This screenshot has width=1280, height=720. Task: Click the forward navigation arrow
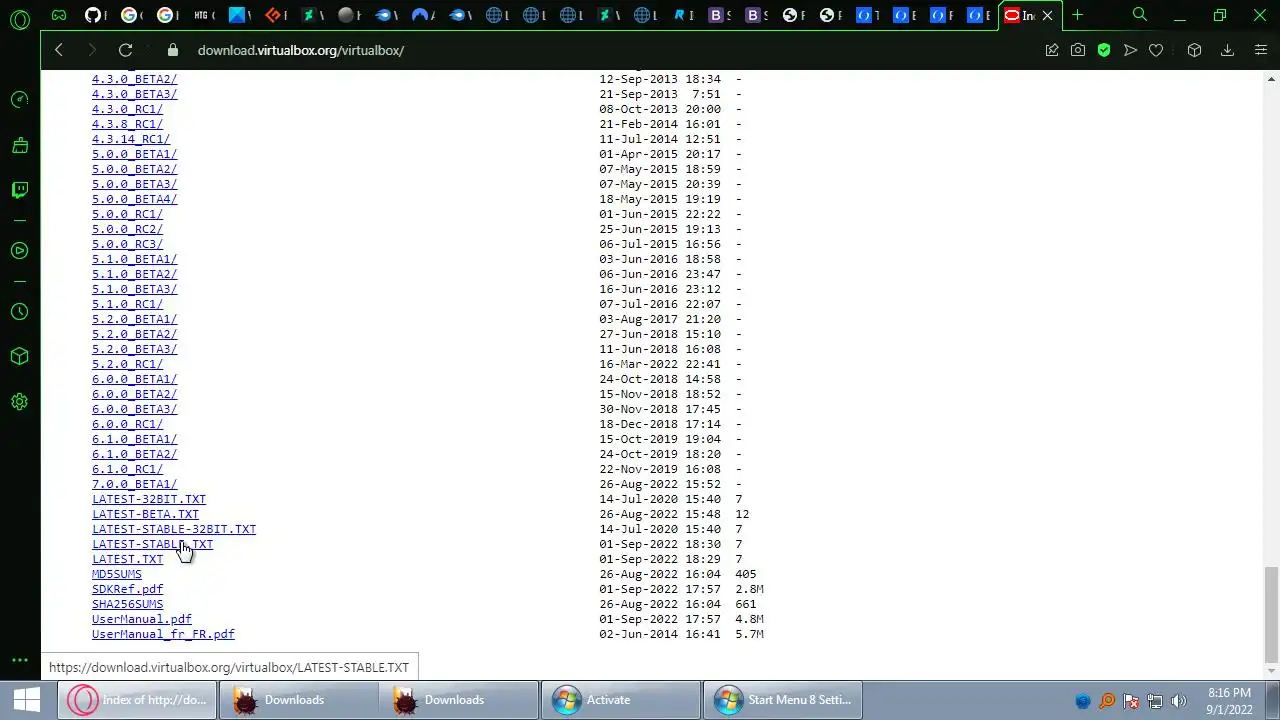(x=92, y=50)
